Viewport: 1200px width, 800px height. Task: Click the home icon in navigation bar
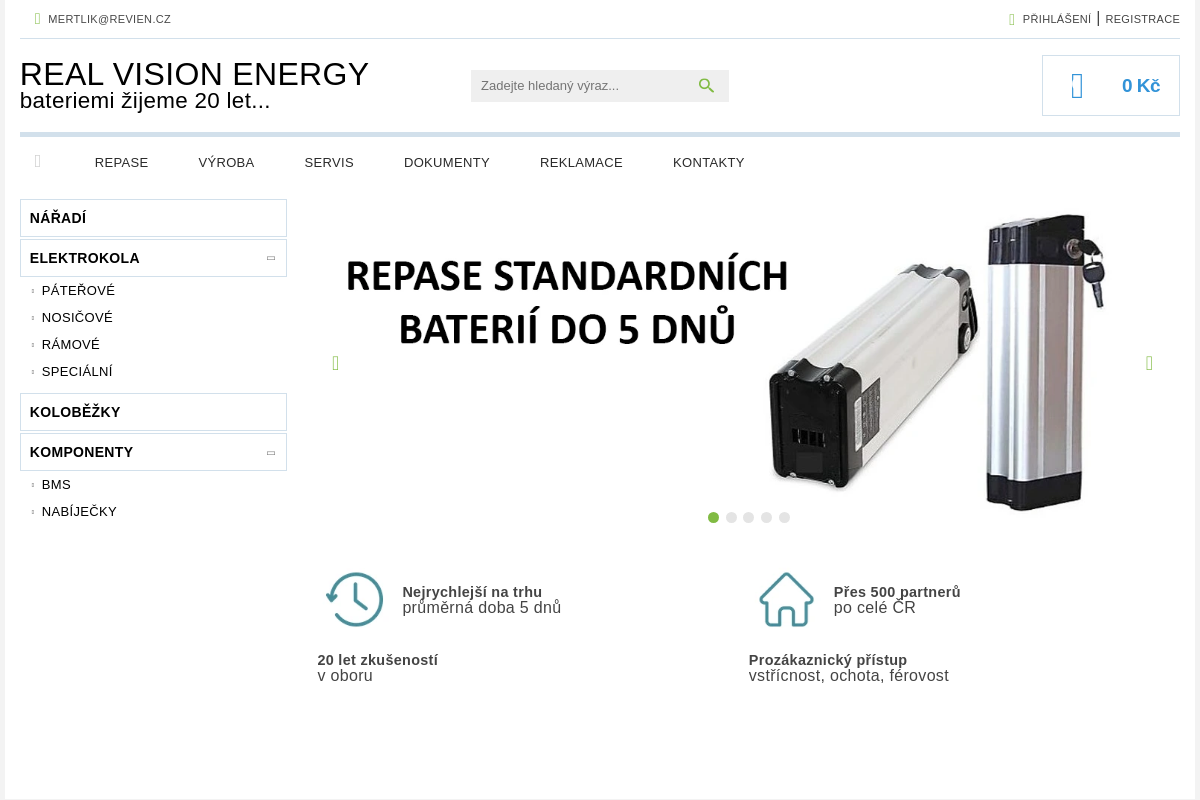[38, 162]
